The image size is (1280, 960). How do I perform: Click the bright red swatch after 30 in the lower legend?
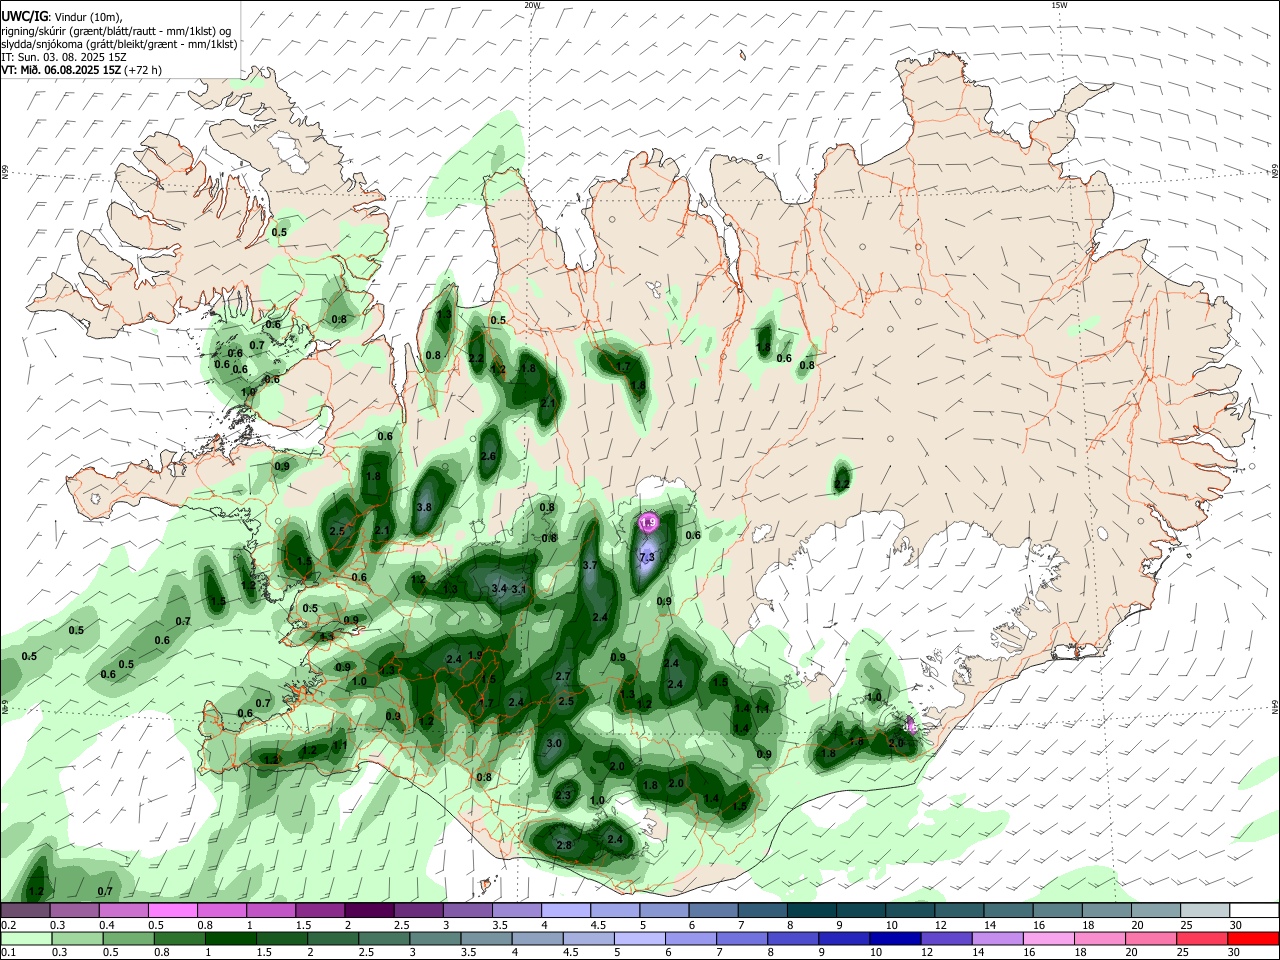pyautogui.click(x=1254, y=938)
